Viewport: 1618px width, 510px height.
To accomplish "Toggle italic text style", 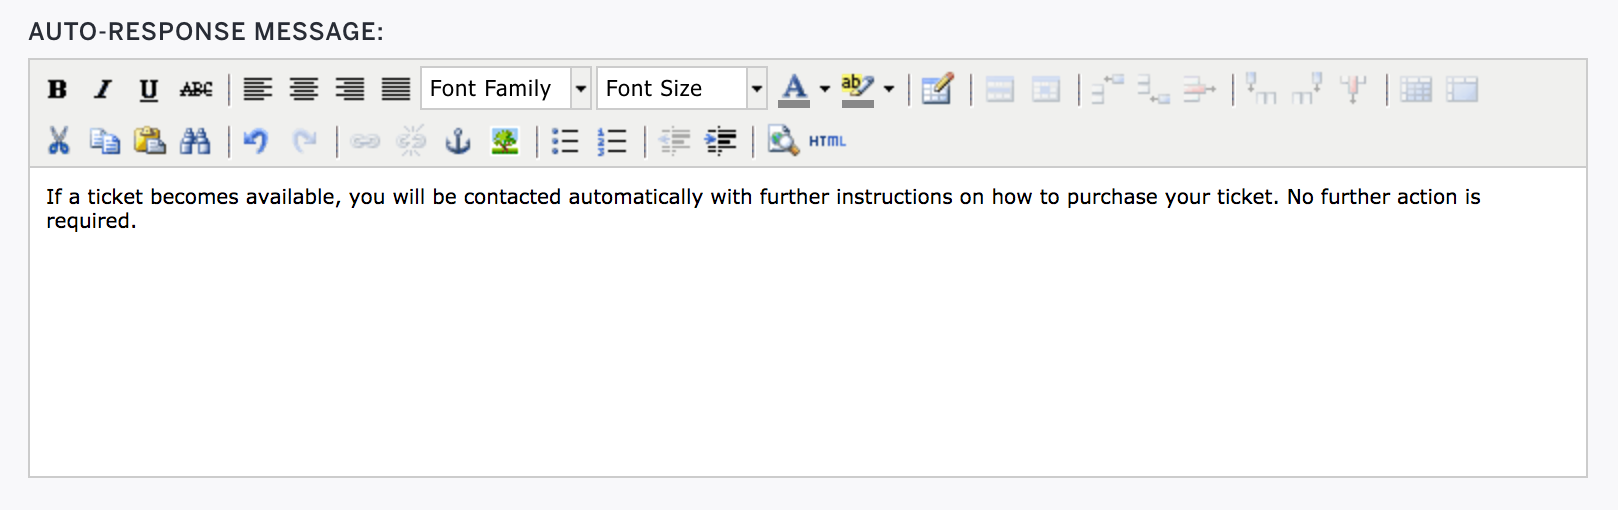I will 103,89.
